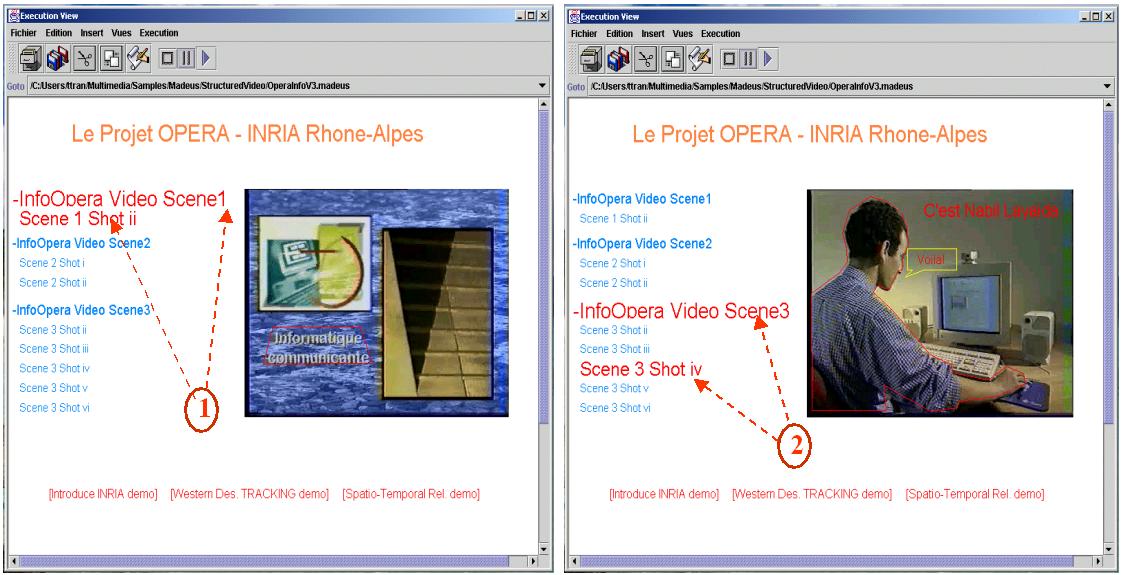The height and width of the screenshot is (575, 1122).
Task: Select Scene 3 Shot vi in right window
Action: [615, 408]
